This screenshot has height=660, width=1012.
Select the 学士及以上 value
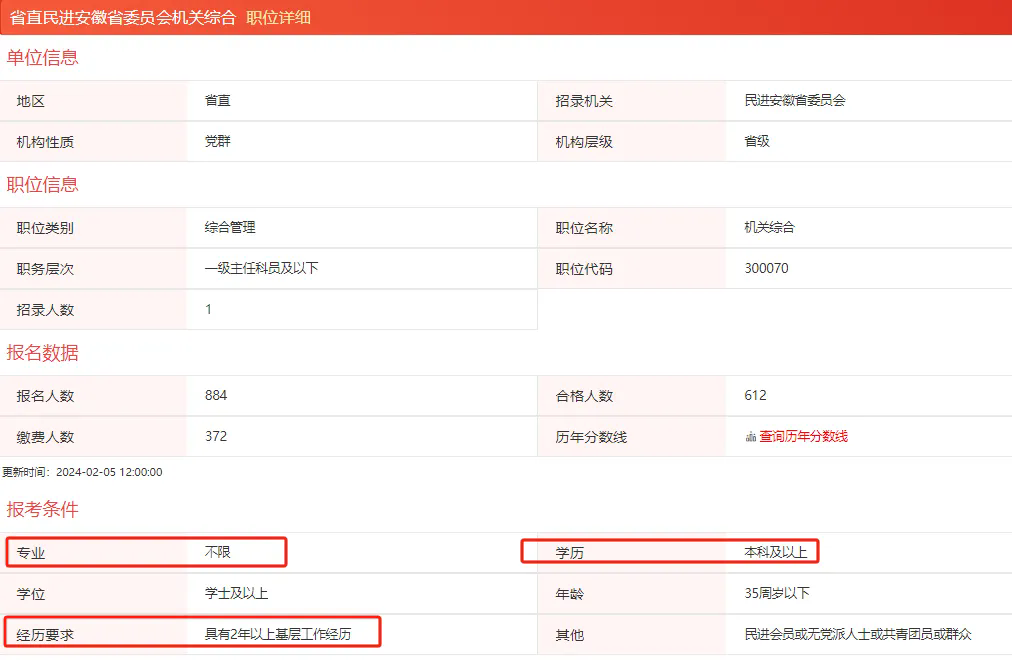point(236,594)
